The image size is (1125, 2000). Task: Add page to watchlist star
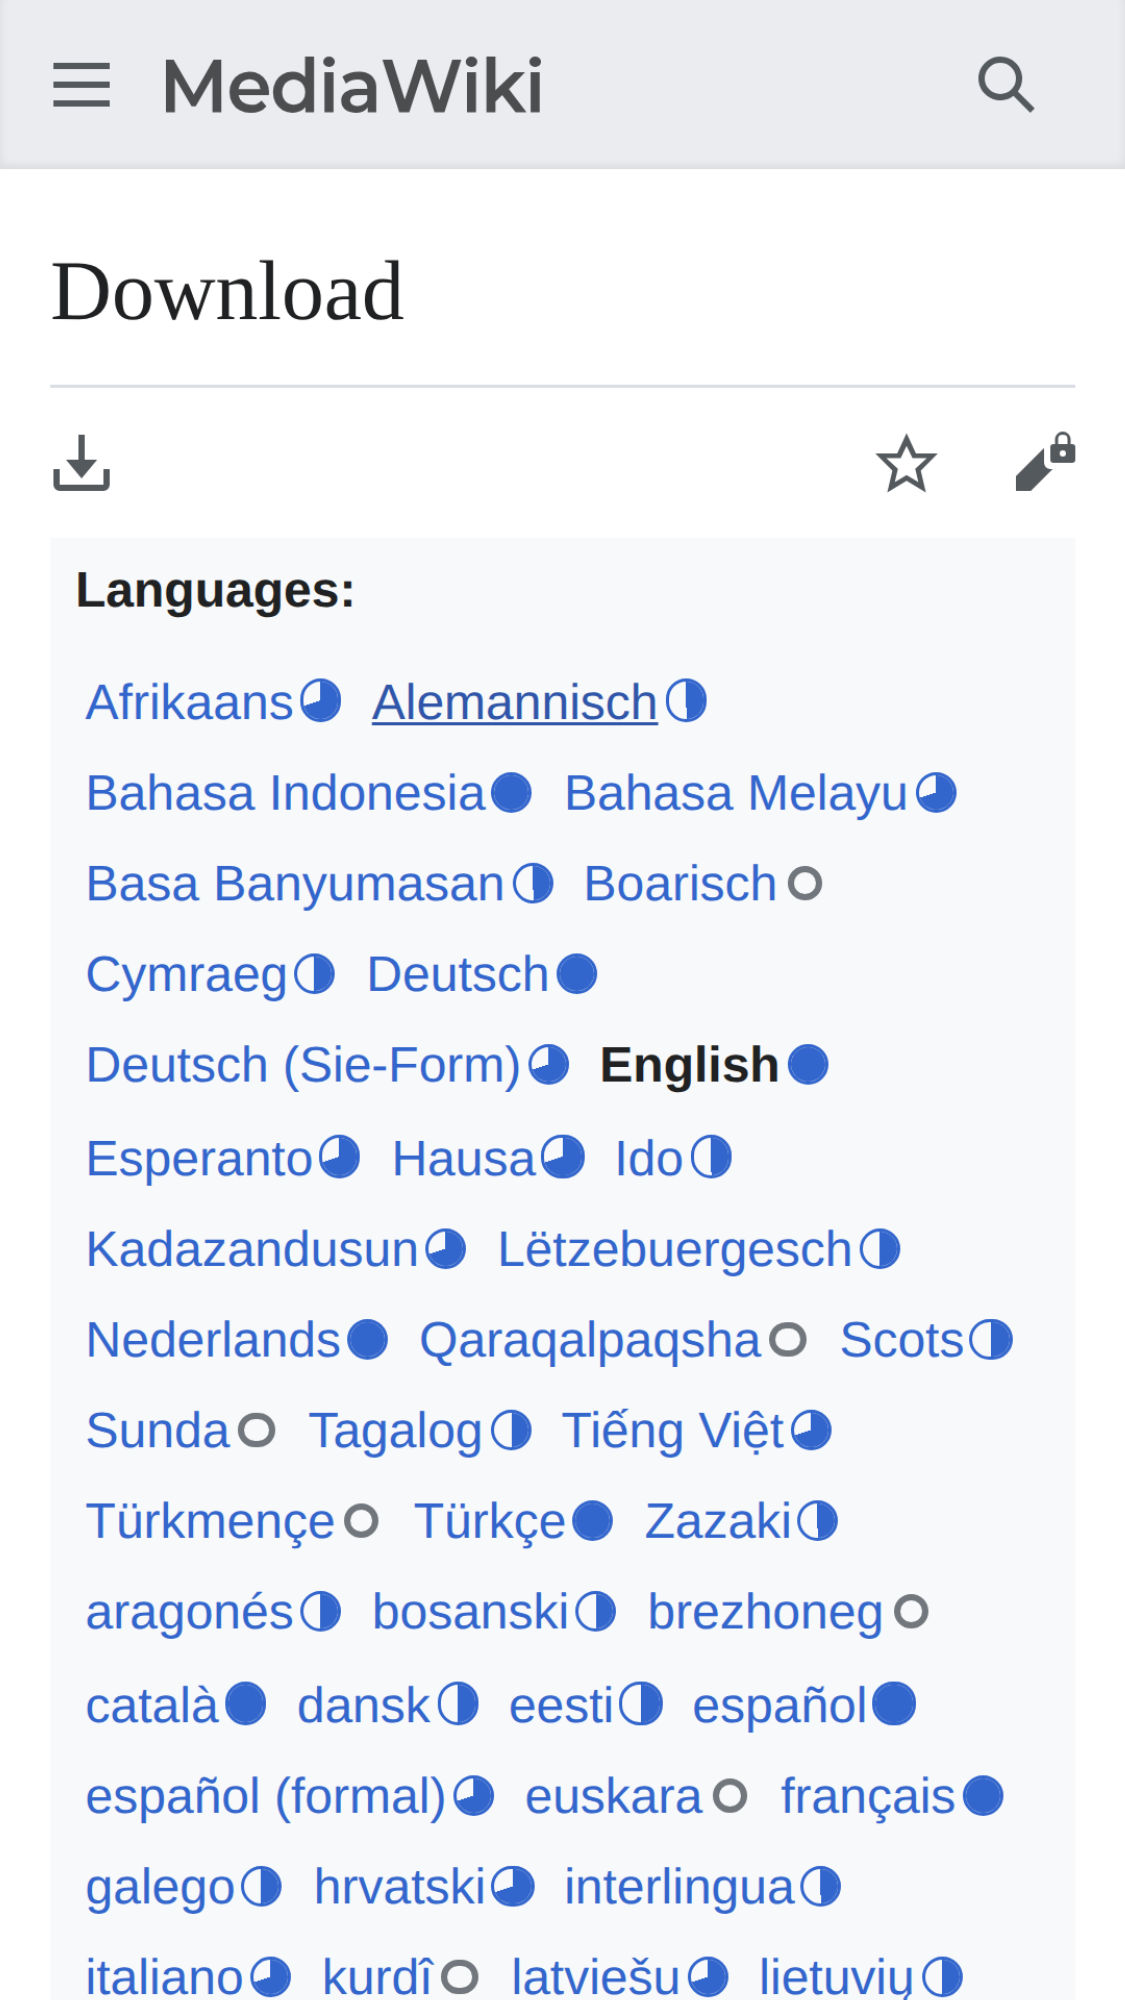[906, 463]
